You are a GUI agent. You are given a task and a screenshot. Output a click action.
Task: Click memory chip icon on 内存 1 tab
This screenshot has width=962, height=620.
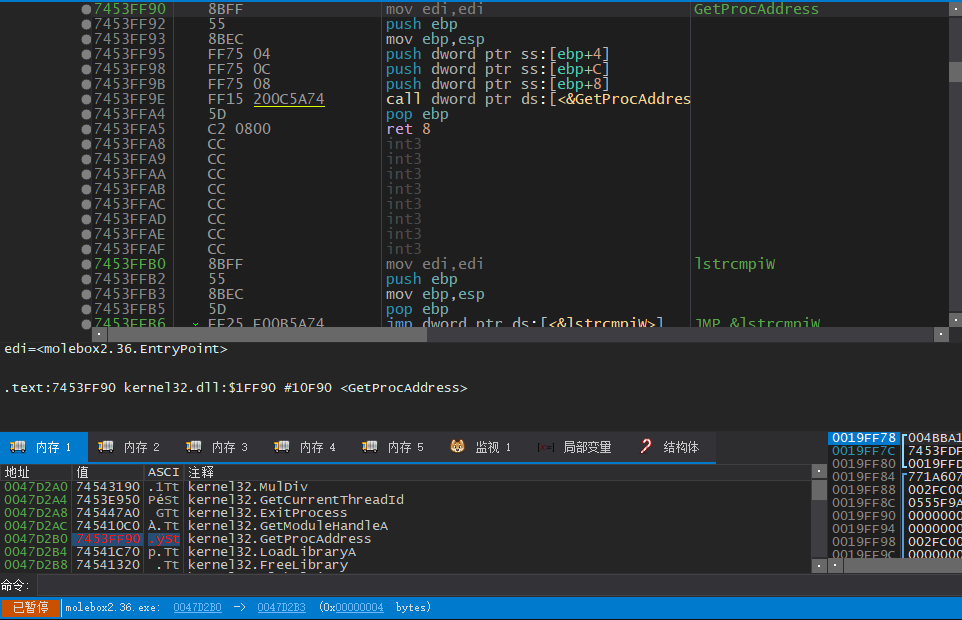(18, 447)
